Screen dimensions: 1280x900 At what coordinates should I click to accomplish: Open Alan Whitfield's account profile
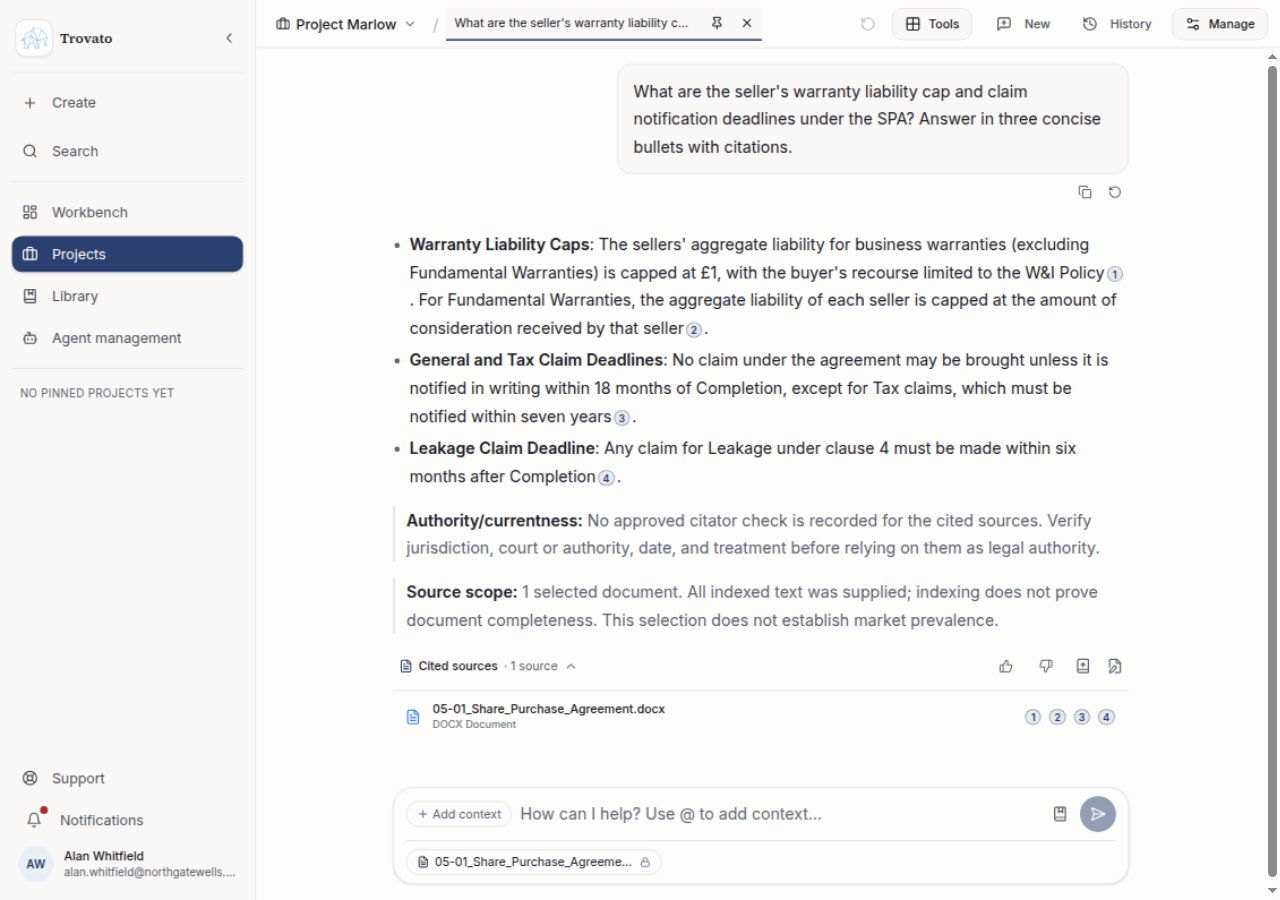pos(127,864)
